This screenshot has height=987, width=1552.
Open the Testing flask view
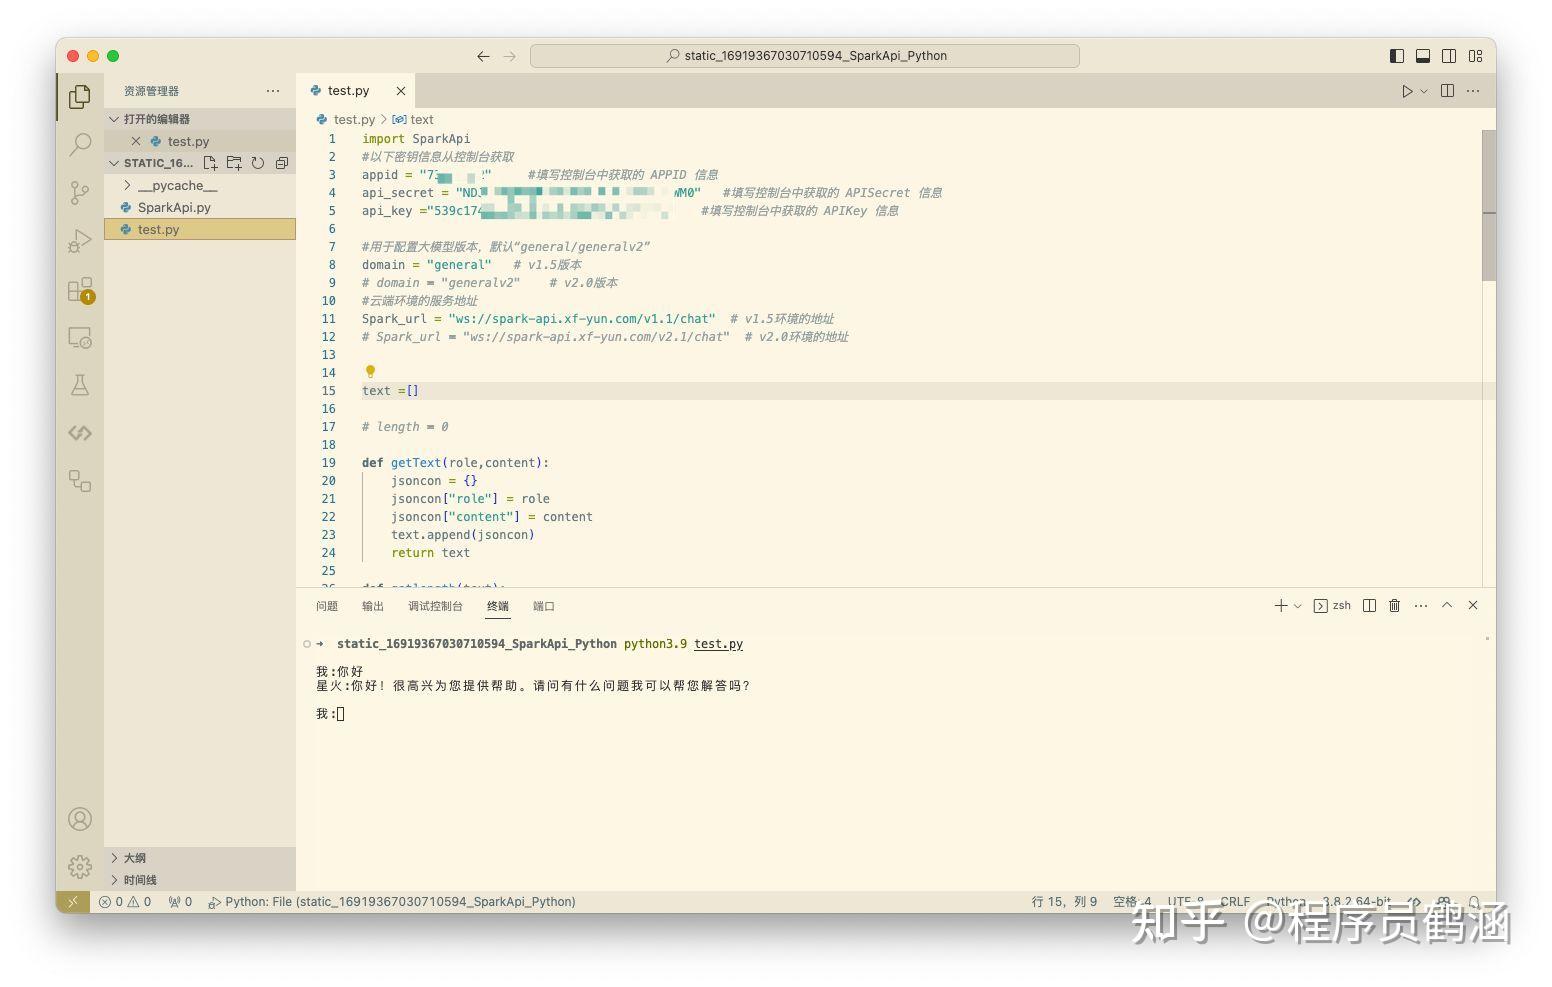[x=80, y=386]
